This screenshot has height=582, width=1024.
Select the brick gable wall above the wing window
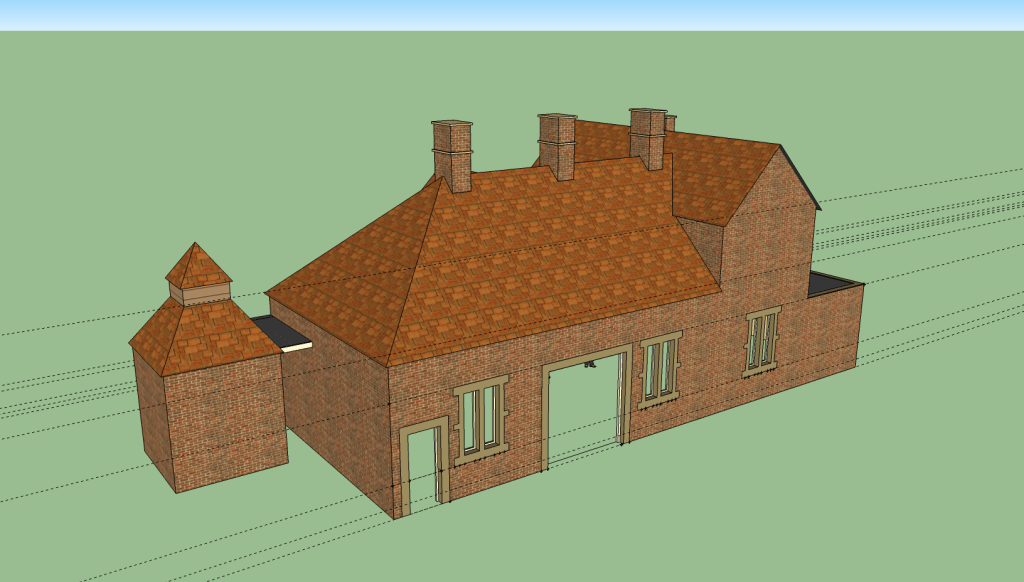pyautogui.click(x=765, y=240)
